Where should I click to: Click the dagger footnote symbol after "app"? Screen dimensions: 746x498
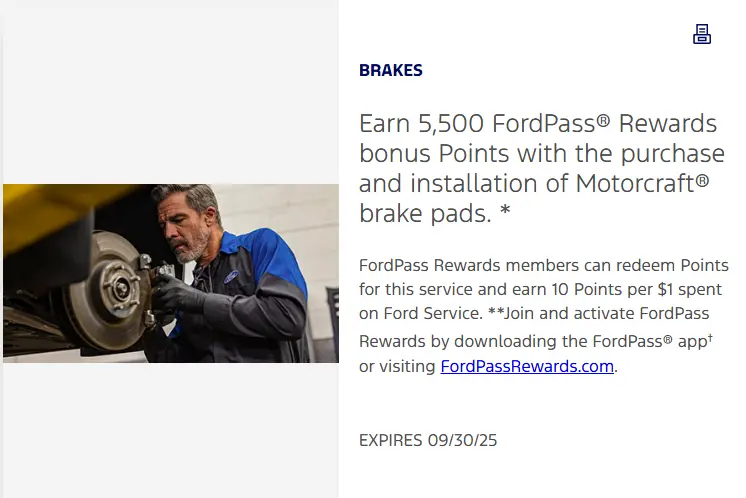click(x=710, y=337)
